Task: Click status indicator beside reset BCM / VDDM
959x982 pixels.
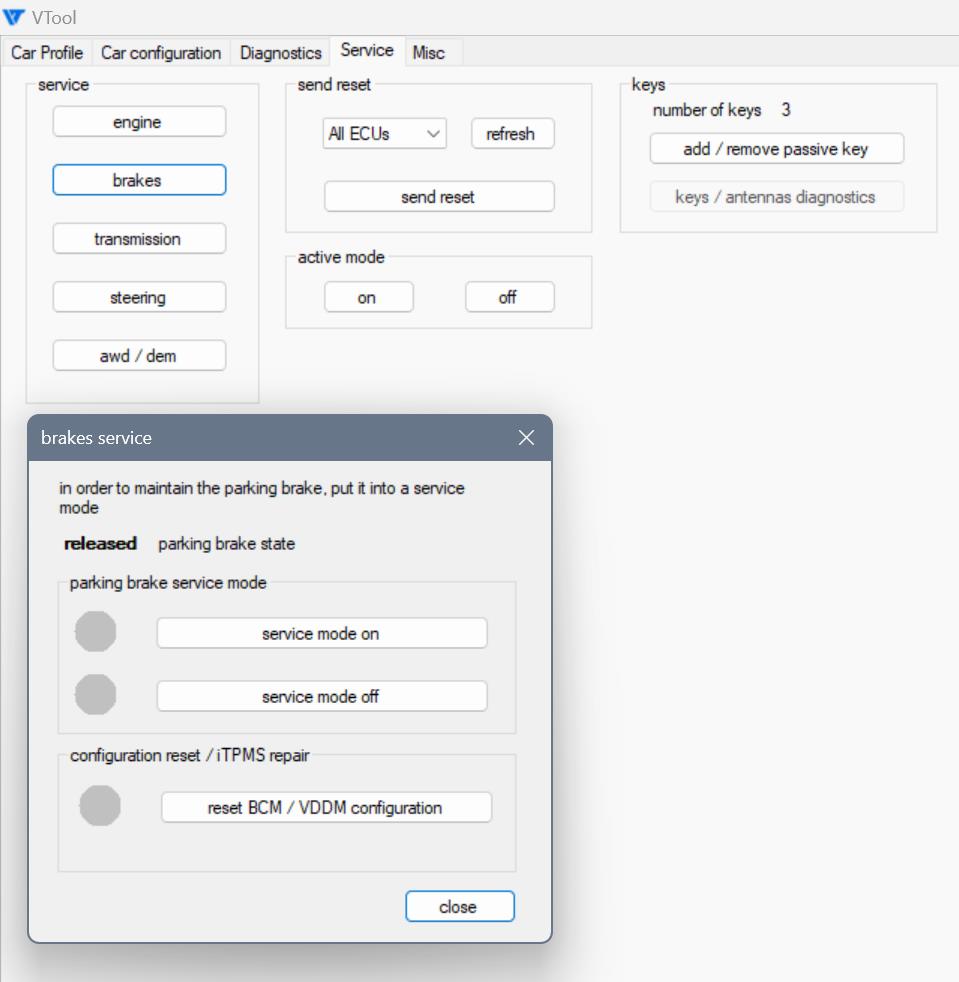Action: [100, 806]
